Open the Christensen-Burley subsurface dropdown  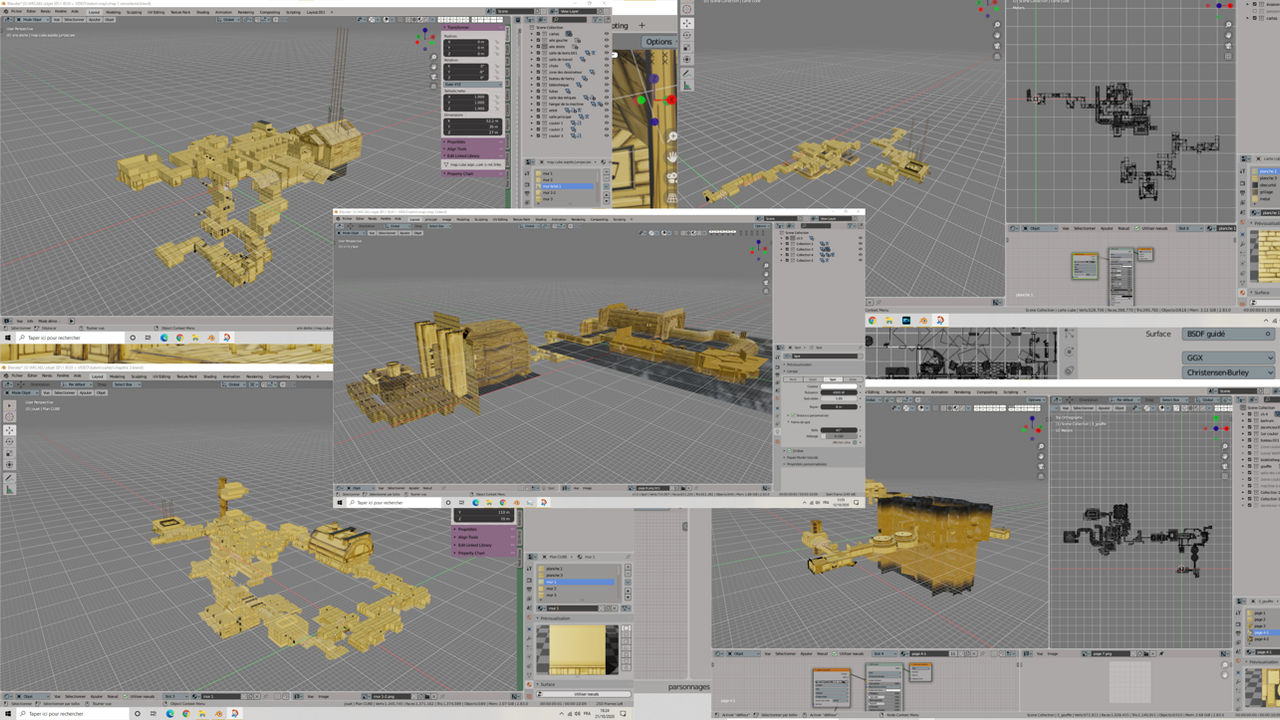(1229, 372)
